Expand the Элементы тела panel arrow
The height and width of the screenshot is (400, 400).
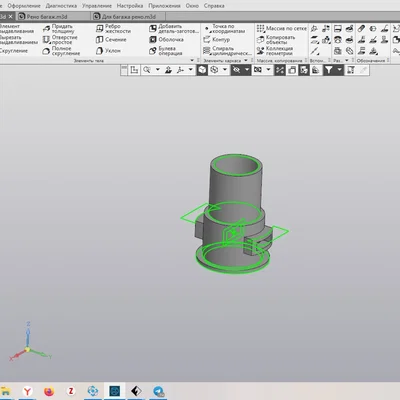tap(192, 60)
